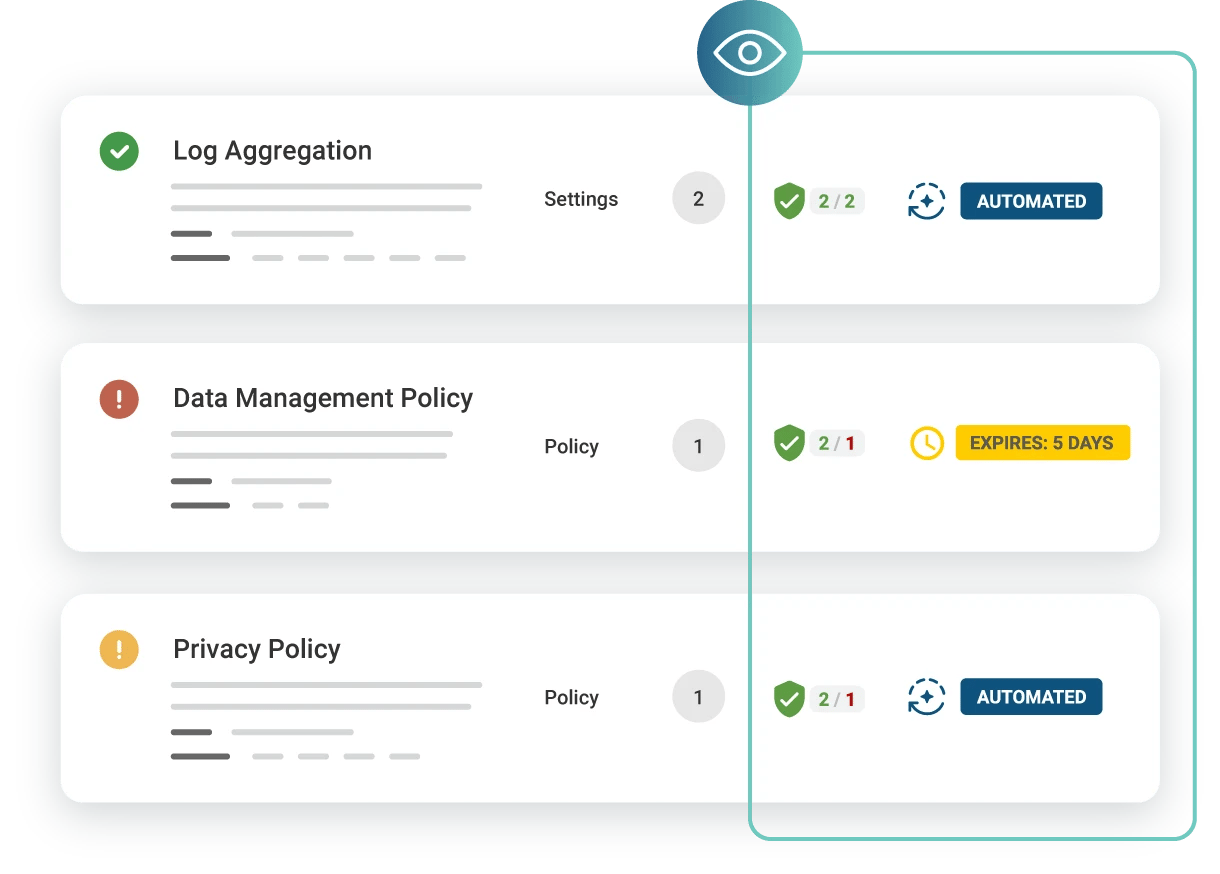Open the Log Aggregation entry
The image size is (1220, 874).
pyautogui.click(x=272, y=150)
